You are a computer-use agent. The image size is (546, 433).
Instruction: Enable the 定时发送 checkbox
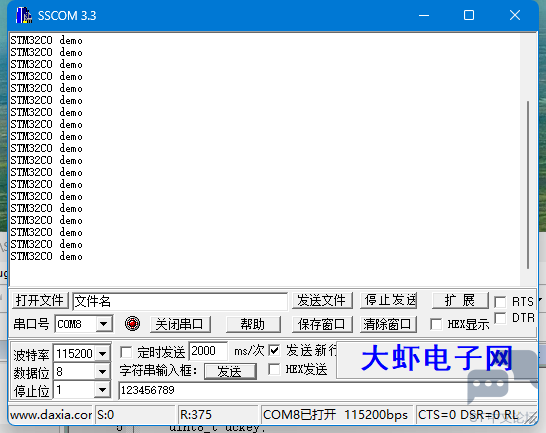tap(126, 352)
